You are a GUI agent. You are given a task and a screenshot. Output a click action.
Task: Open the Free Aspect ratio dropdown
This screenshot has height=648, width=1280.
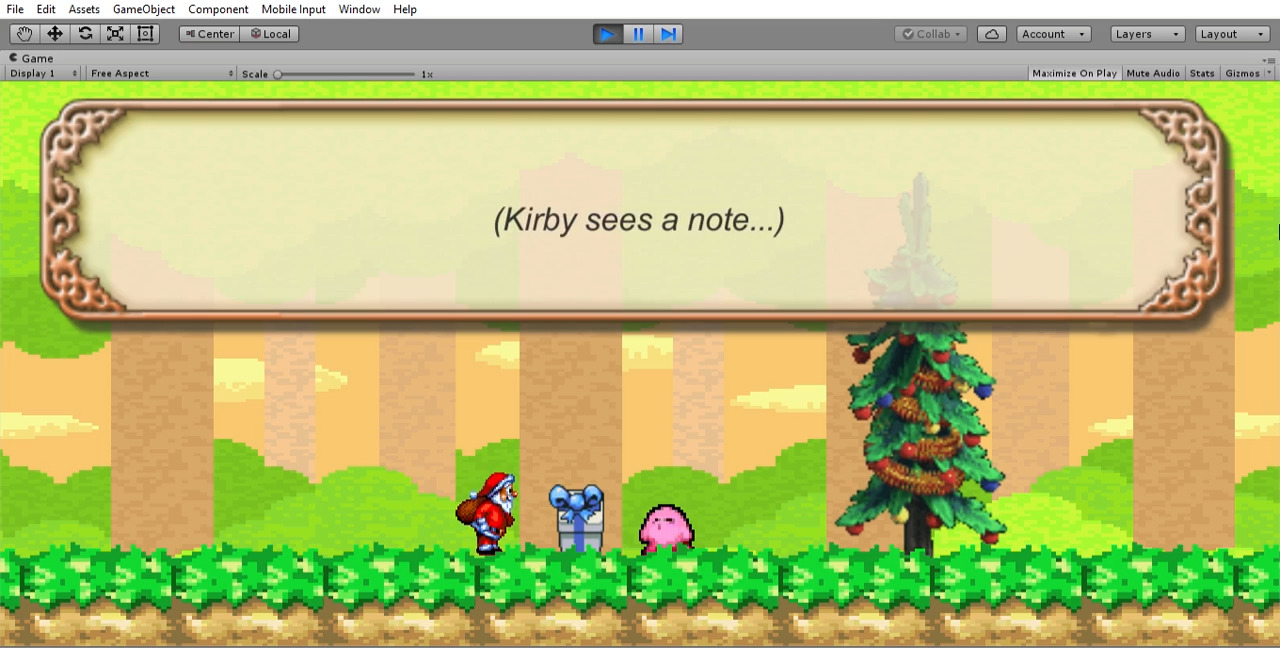[160, 72]
